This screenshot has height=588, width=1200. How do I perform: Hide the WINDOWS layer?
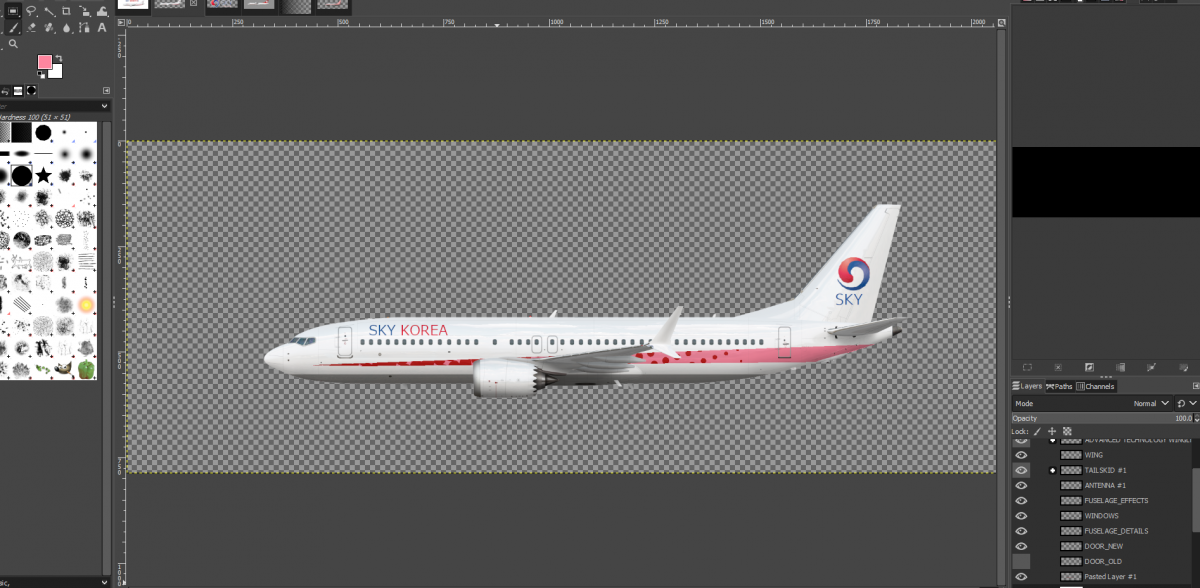[1021, 516]
